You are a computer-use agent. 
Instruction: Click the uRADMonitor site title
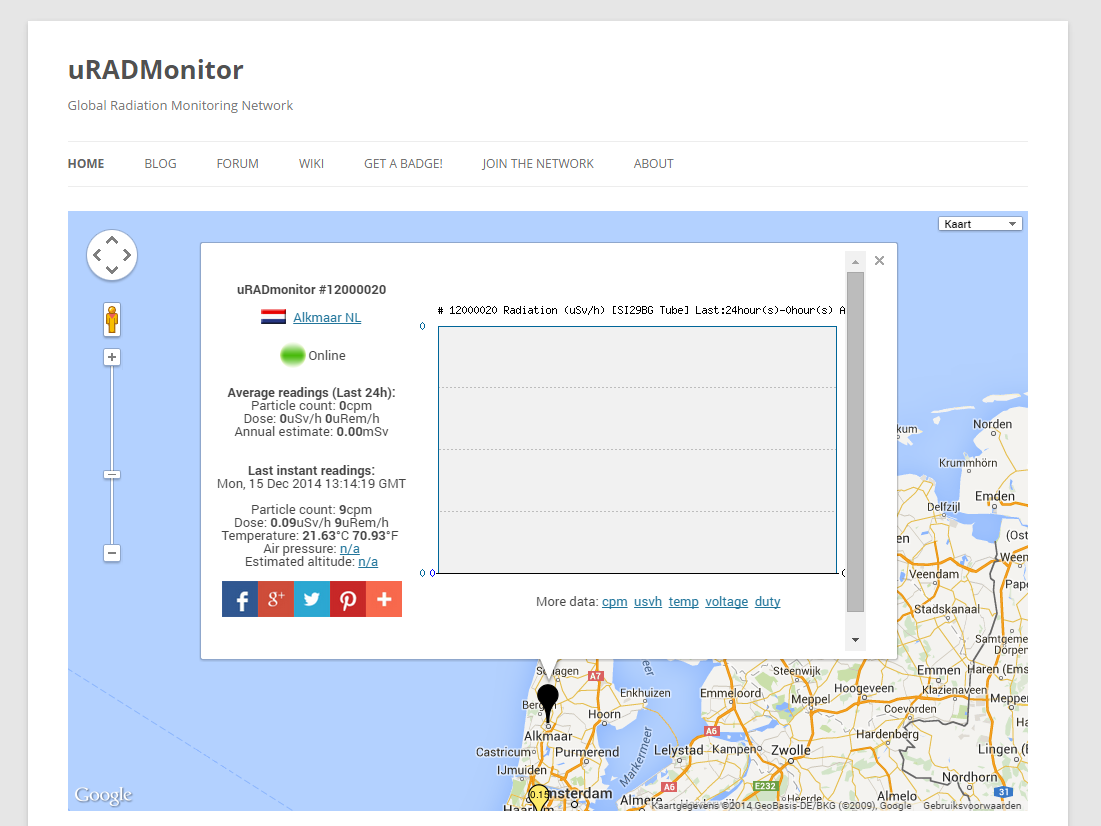[x=155, y=70]
